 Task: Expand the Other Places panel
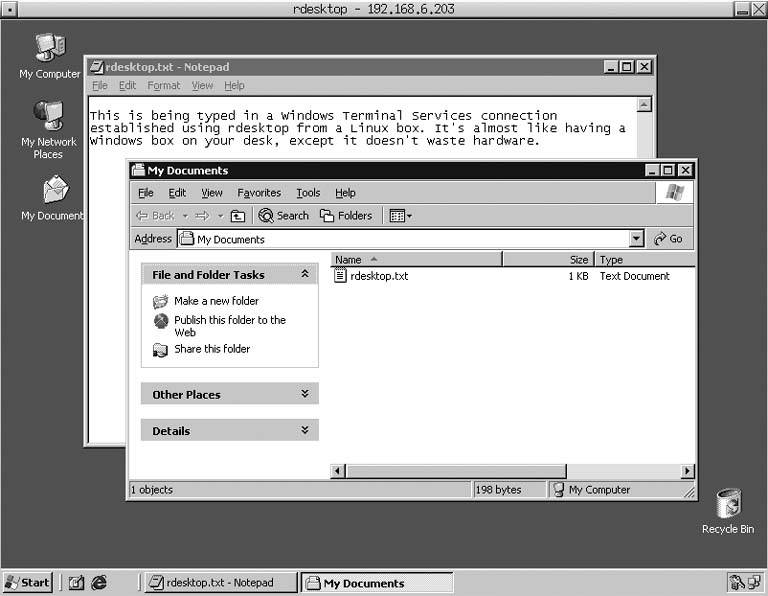tap(305, 394)
